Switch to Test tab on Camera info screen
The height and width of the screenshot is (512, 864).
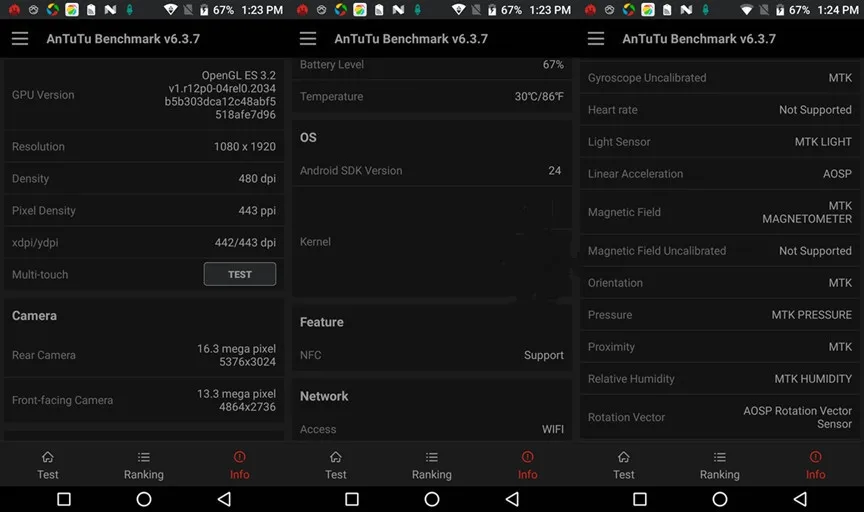pyautogui.click(x=47, y=465)
